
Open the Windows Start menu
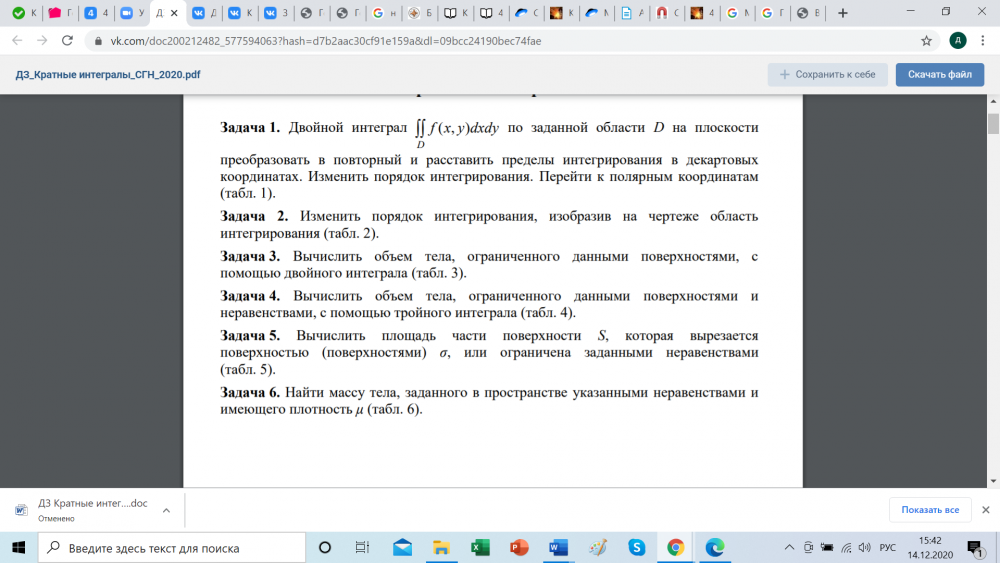coord(18,548)
